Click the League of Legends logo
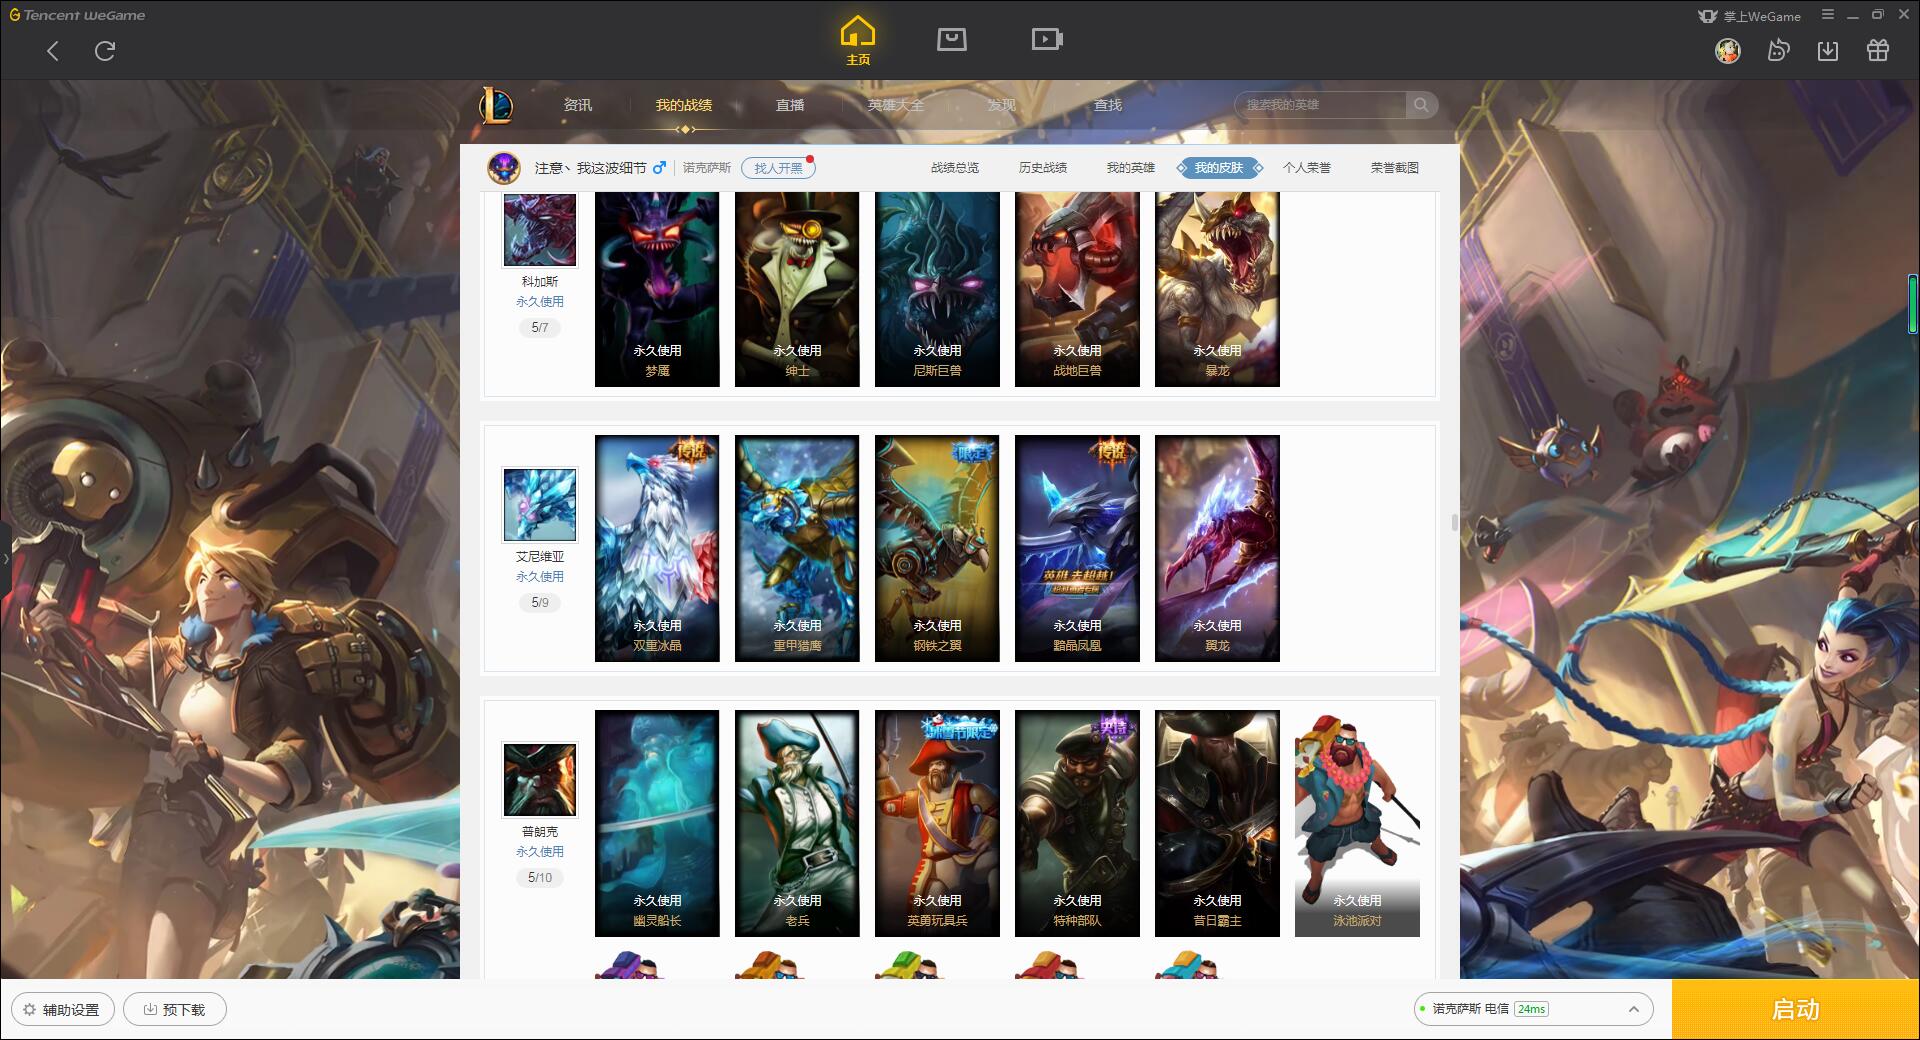1920x1040 pixels. tap(496, 105)
